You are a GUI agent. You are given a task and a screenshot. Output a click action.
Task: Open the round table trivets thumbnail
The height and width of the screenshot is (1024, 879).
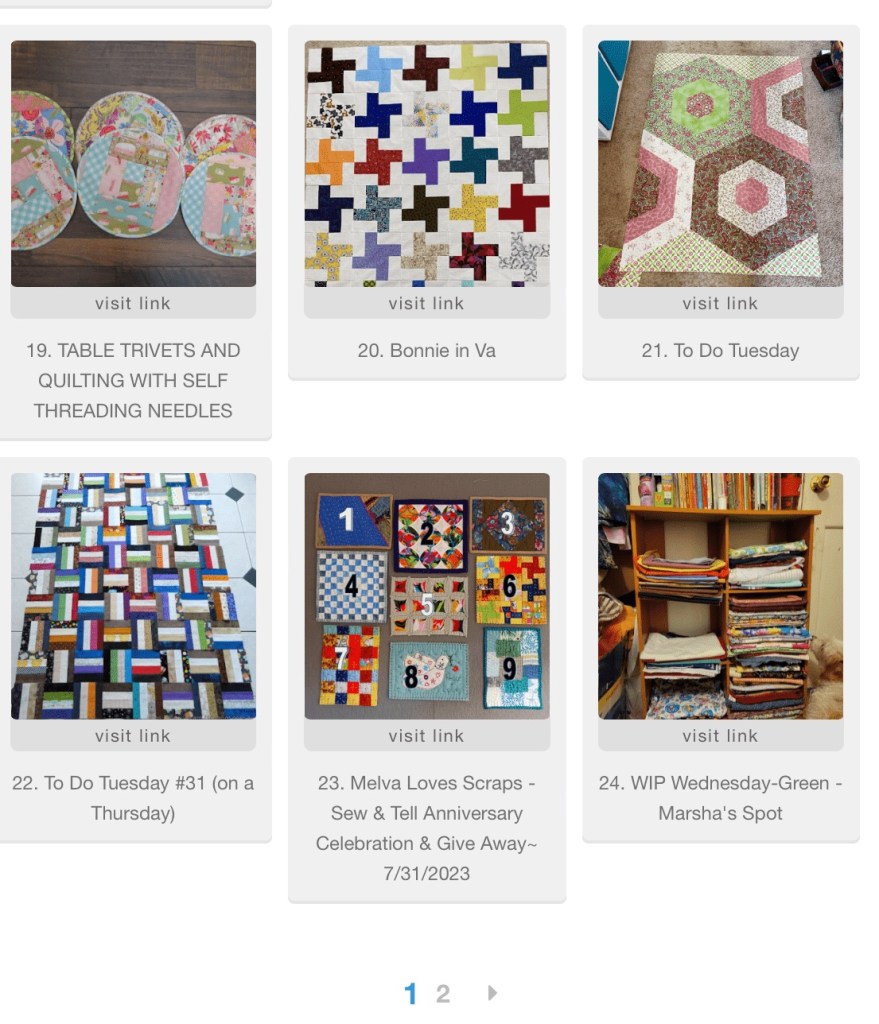coord(133,164)
